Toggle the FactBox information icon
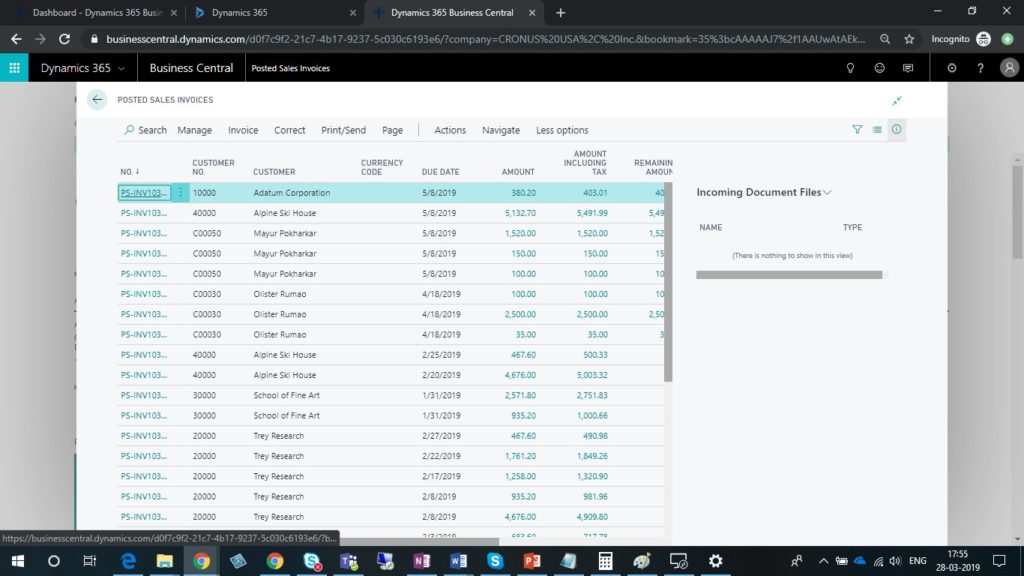Image resolution: width=1024 pixels, height=576 pixels. pos(897,130)
